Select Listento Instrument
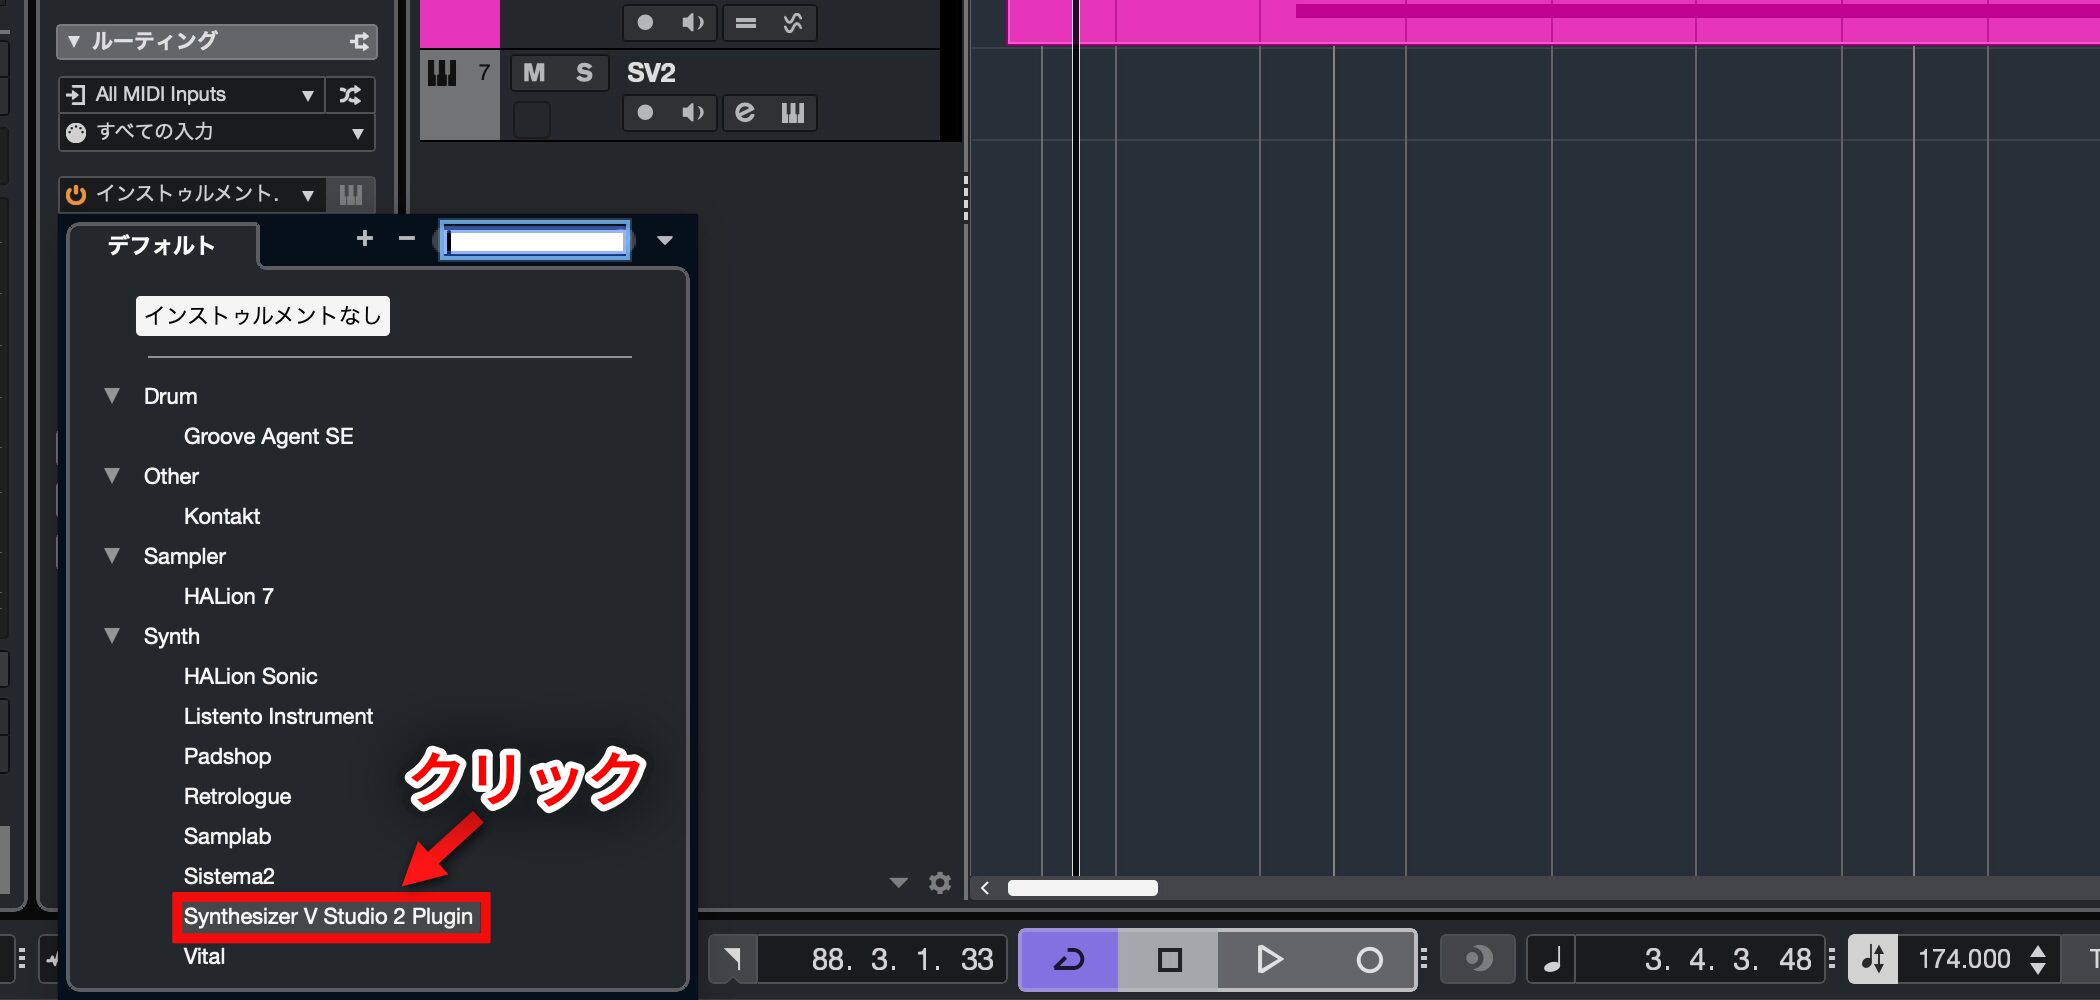Viewport: 2100px width, 1000px height. click(278, 716)
